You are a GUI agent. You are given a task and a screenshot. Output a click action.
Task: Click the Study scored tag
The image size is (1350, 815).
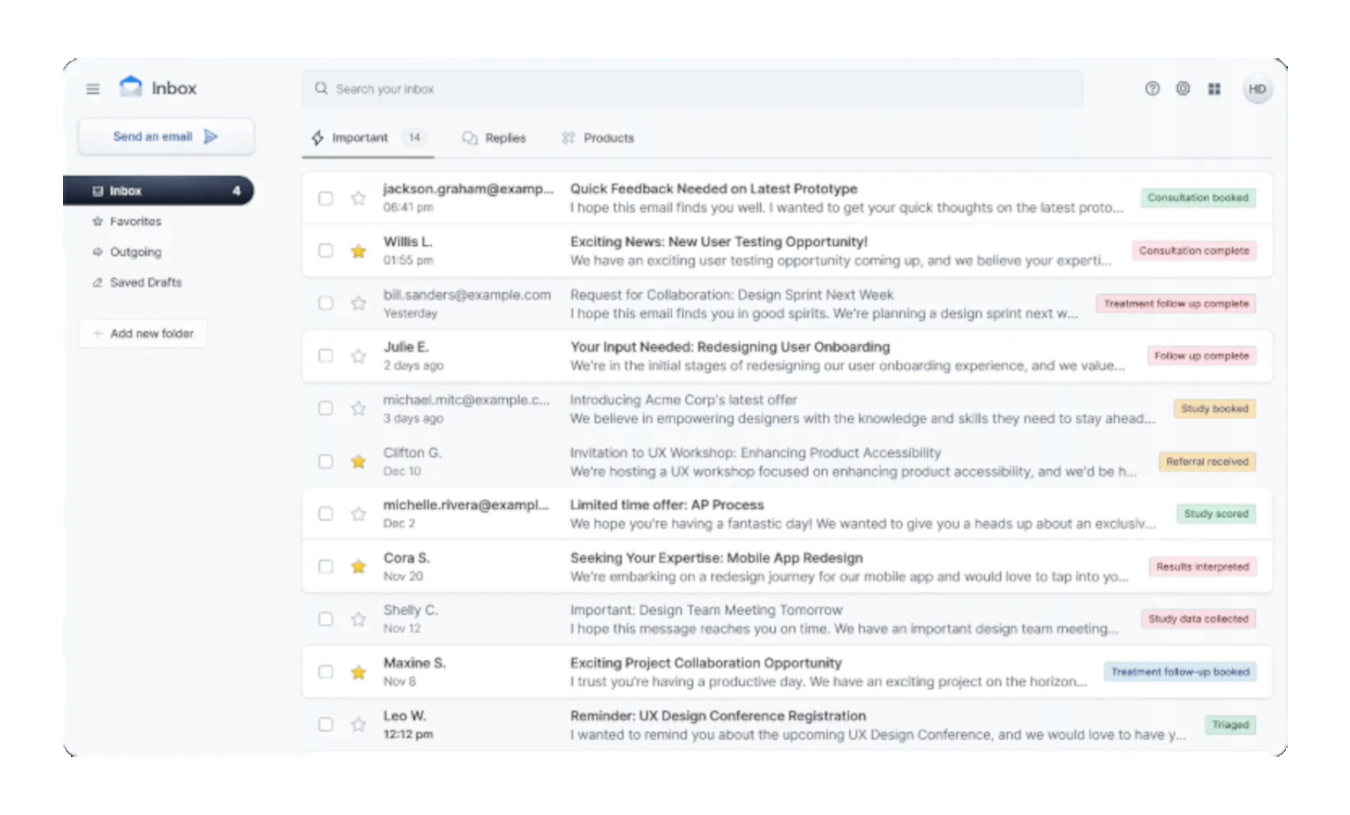click(1216, 514)
